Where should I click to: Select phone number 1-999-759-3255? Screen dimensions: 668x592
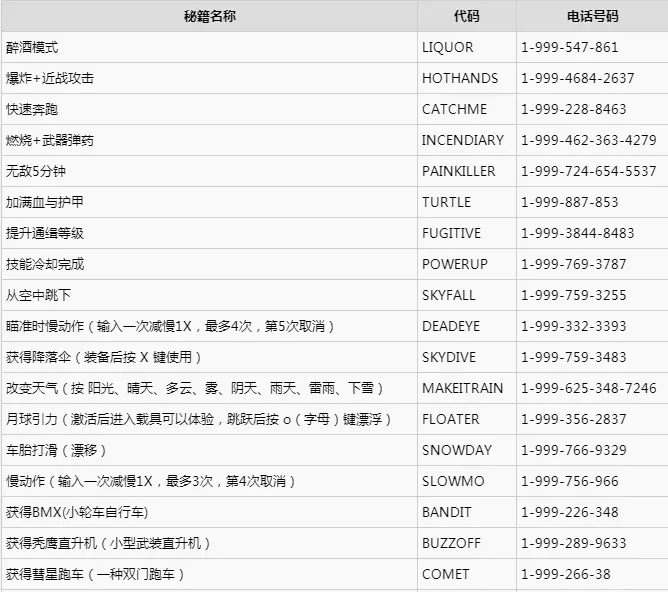[573, 296]
